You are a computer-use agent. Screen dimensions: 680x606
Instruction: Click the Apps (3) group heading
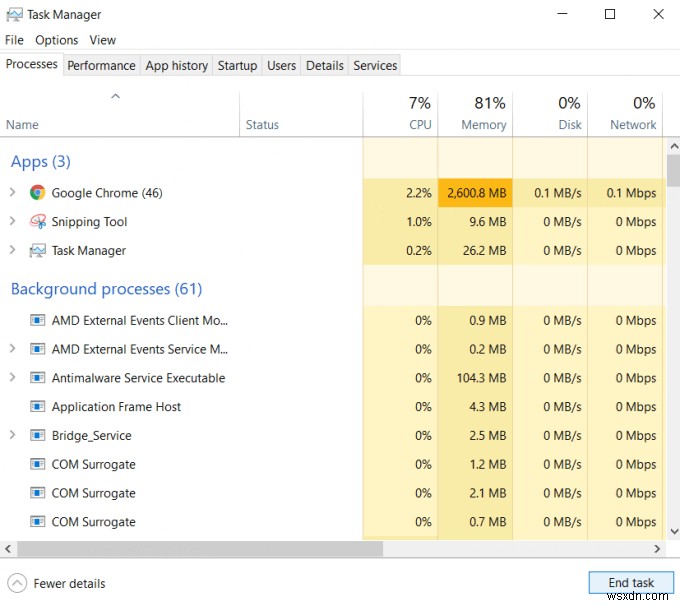(x=41, y=162)
